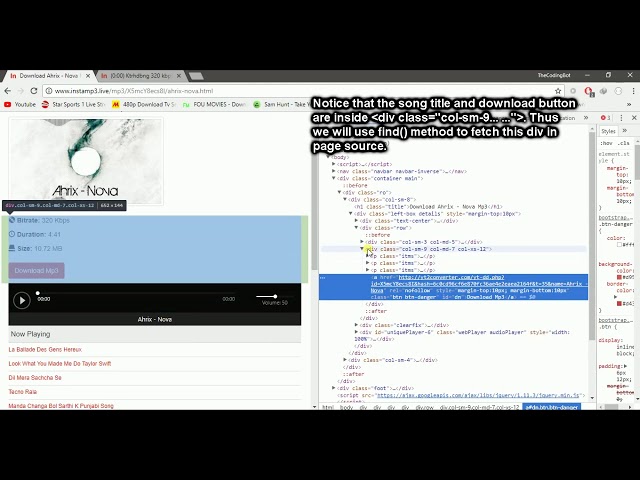Open the Sam Hunt bookmark
Viewport: 640px width, 480px height.
[x=282, y=104]
